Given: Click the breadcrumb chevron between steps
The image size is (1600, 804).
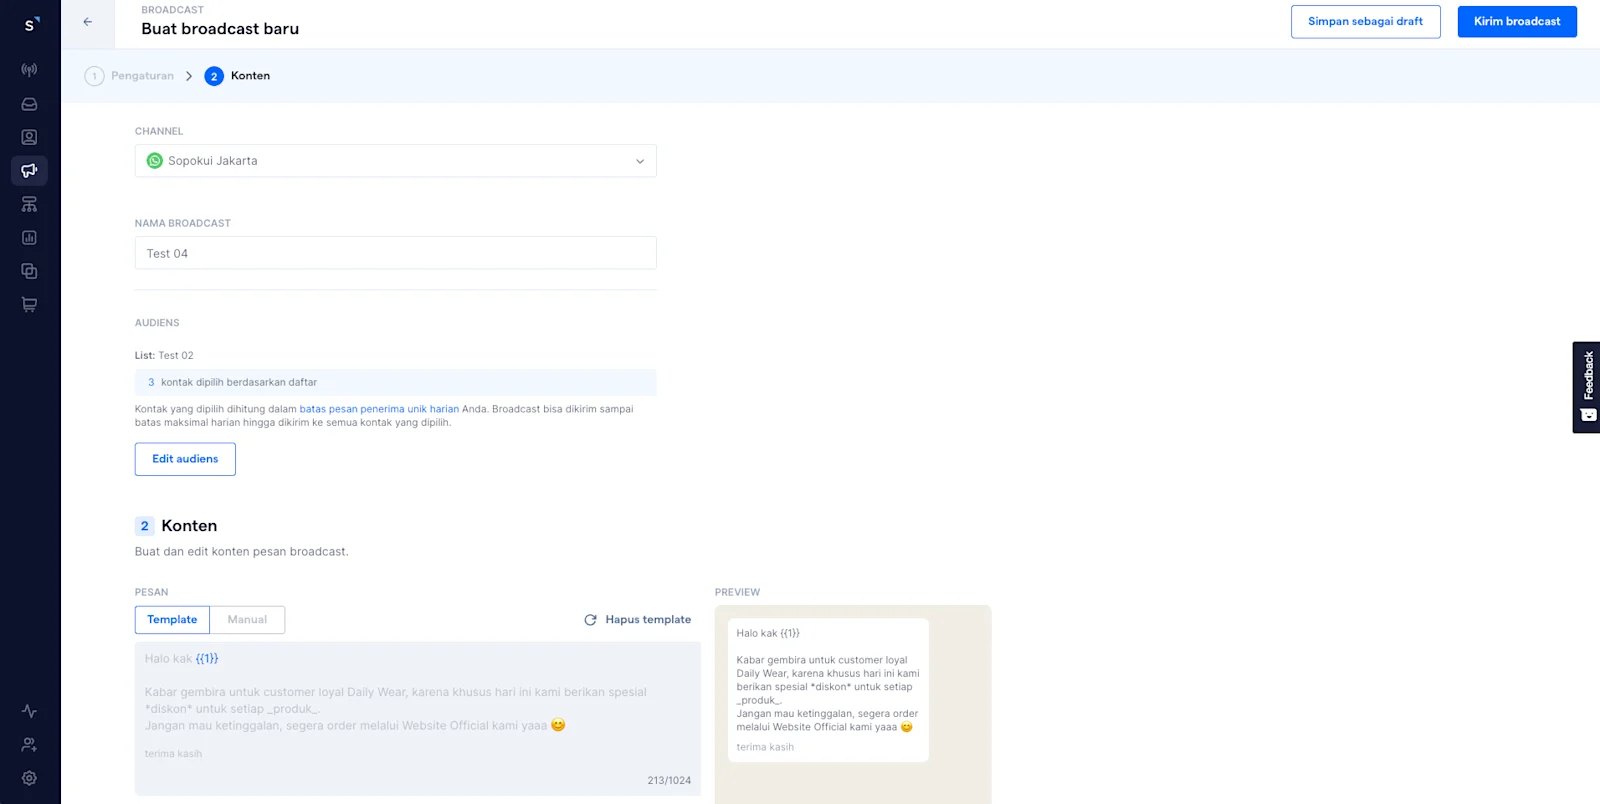Looking at the screenshot, I should tap(189, 76).
